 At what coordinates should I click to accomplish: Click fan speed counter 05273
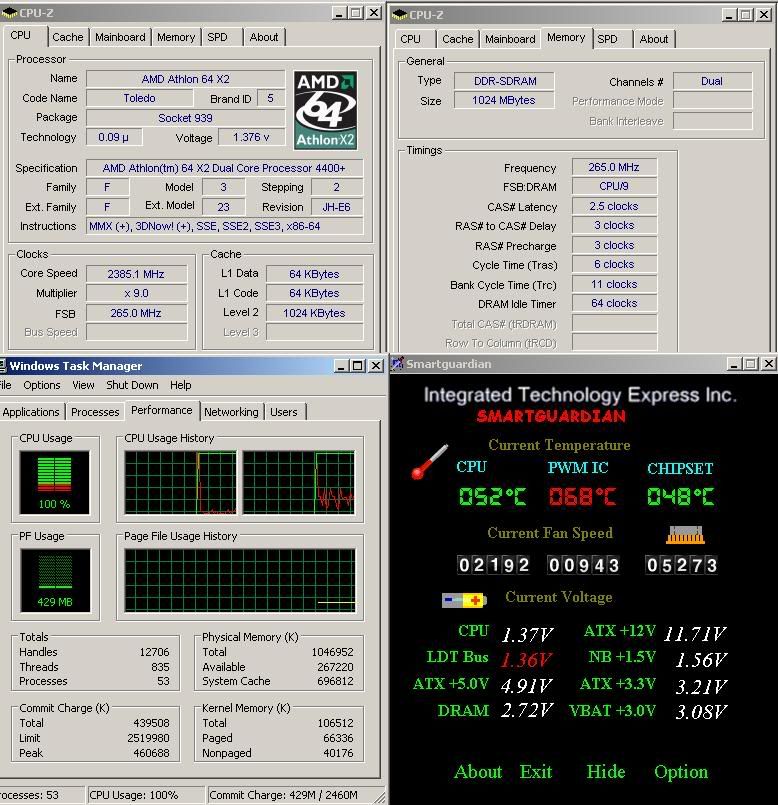click(x=681, y=565)
